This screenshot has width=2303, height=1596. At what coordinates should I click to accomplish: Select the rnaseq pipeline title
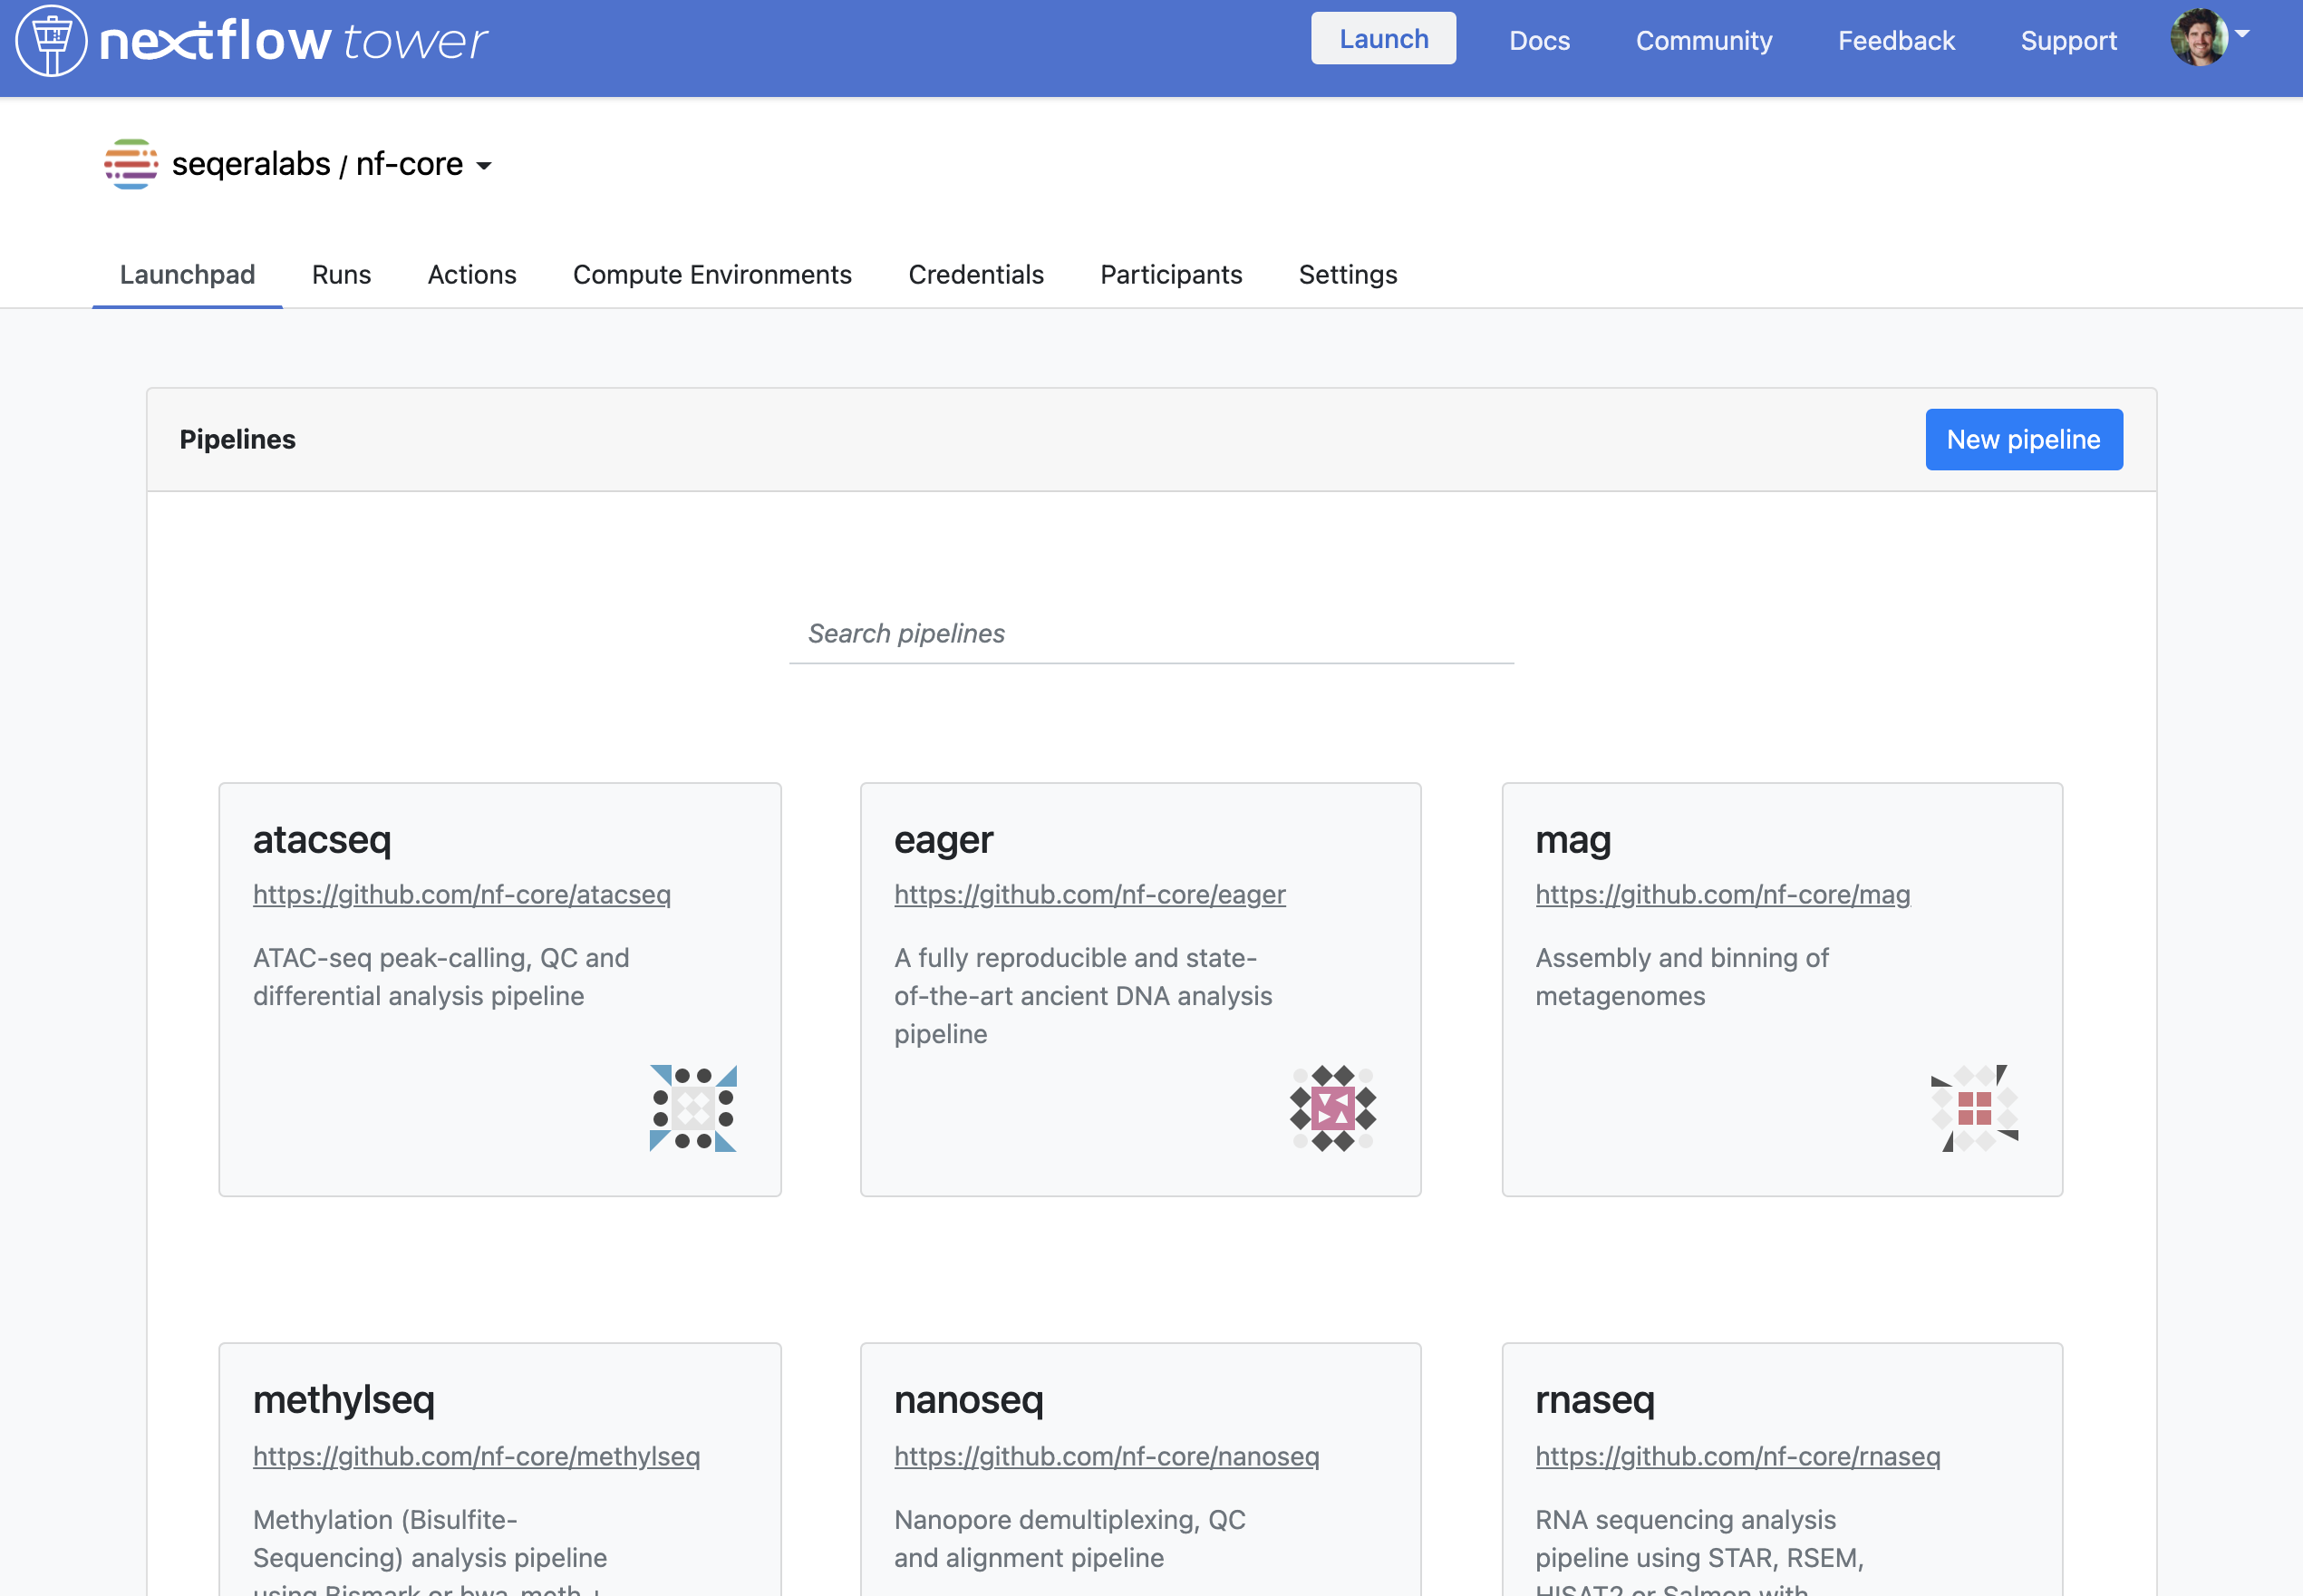tap(1594, 1399)
